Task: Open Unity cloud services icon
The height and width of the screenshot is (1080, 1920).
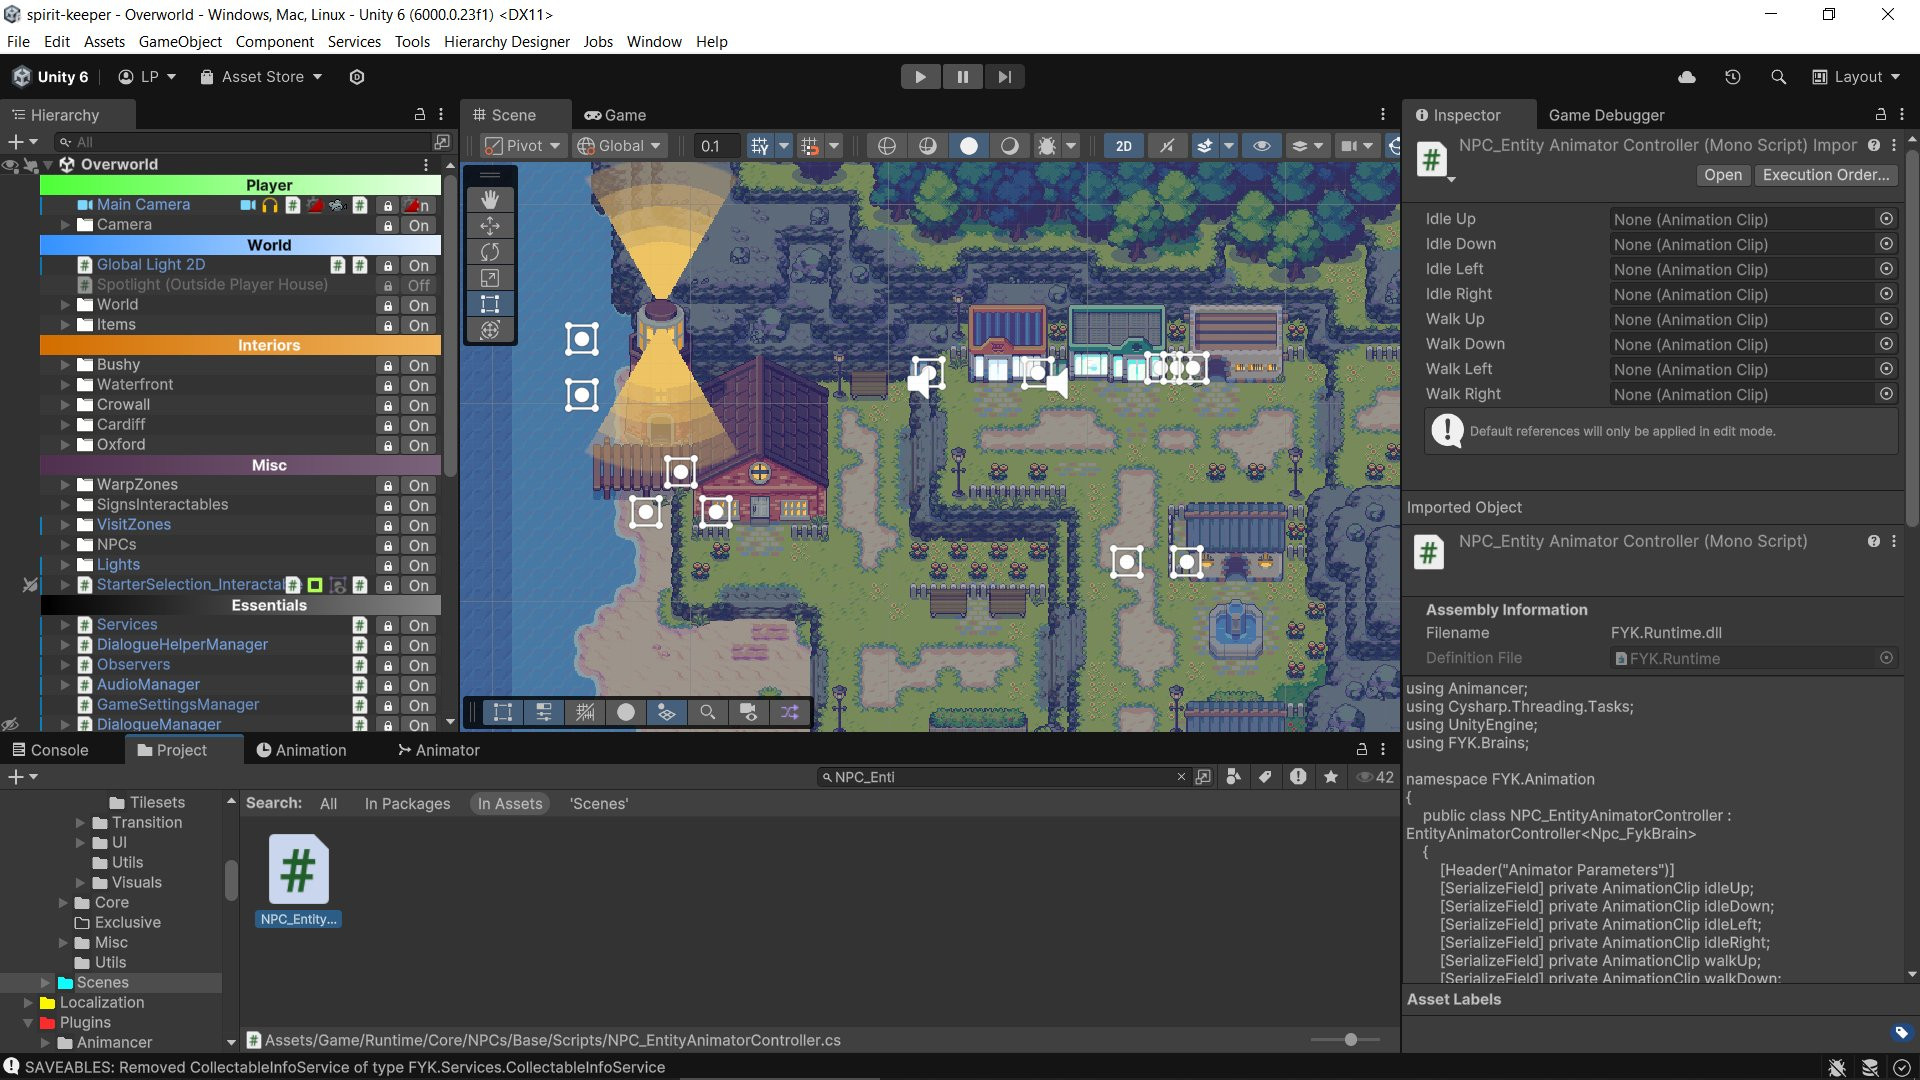Action: (1687, 77)
